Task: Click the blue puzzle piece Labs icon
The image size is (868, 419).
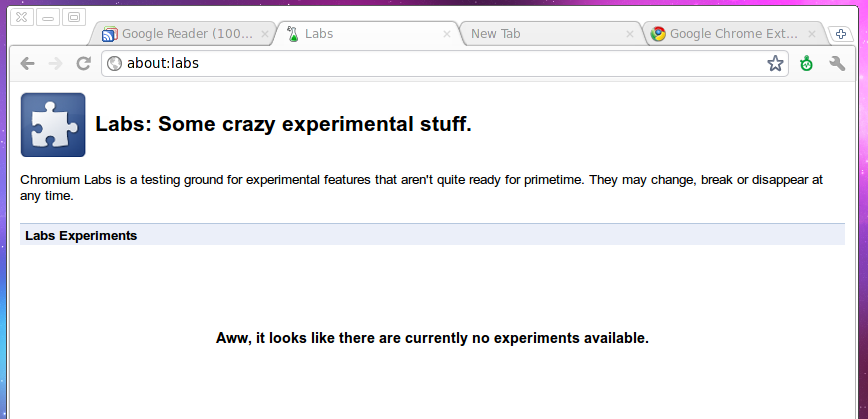Action: pos(52,125)
